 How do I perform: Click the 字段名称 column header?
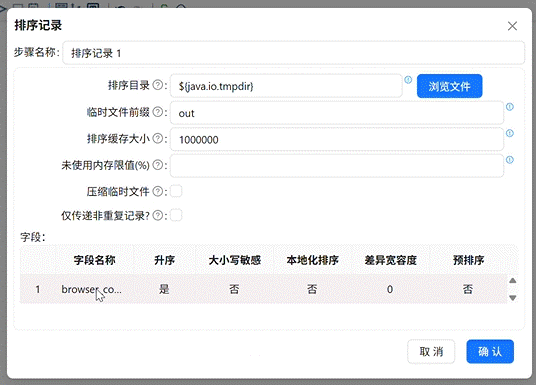point(94,260)
